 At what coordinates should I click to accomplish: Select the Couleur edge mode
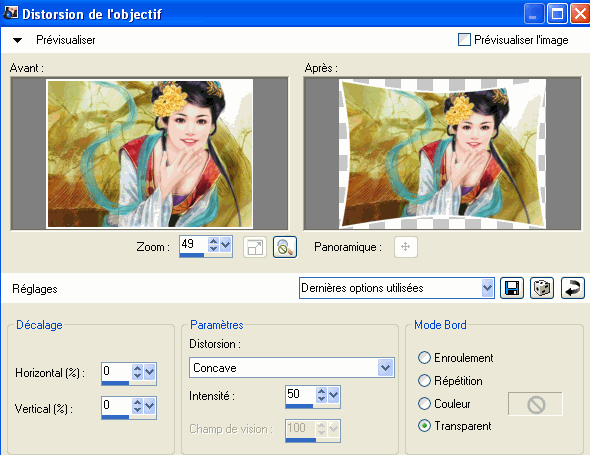424,403
